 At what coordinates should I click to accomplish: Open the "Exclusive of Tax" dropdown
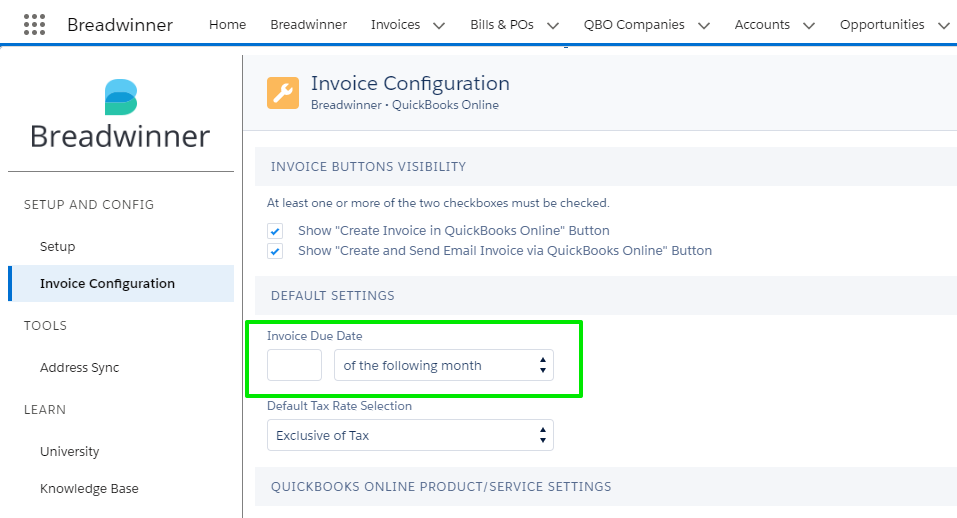coord(410,435)
